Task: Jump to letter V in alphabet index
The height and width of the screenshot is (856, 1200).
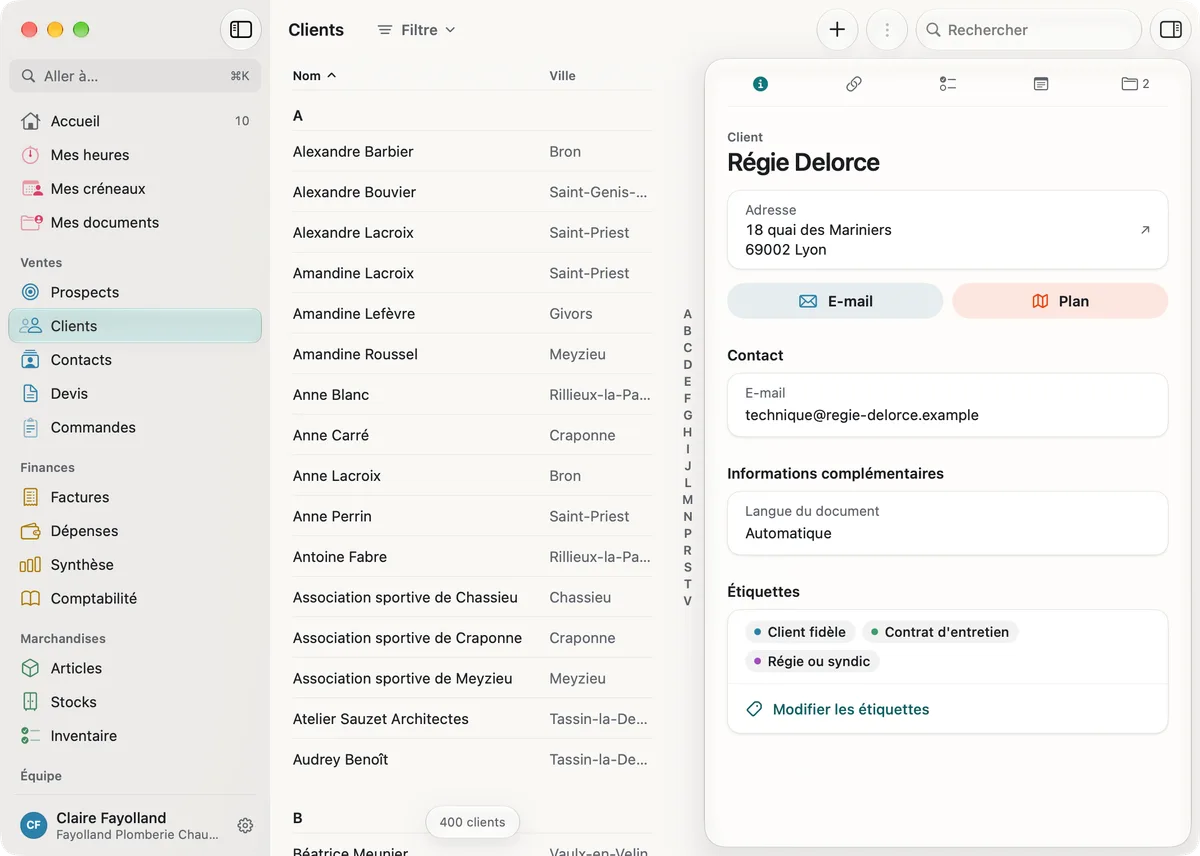Action: point(687,601)
